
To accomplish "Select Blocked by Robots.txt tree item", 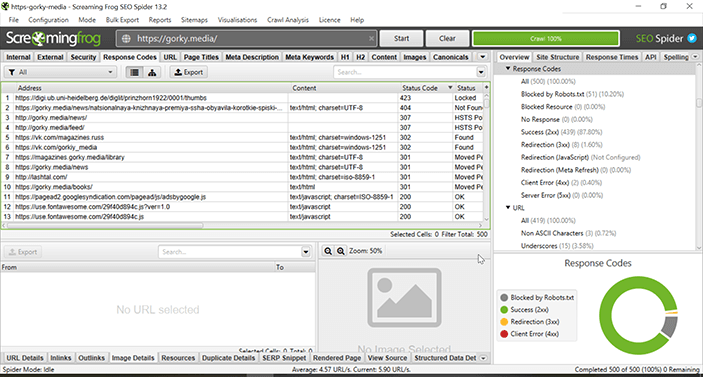I will [x=573, y=94].
